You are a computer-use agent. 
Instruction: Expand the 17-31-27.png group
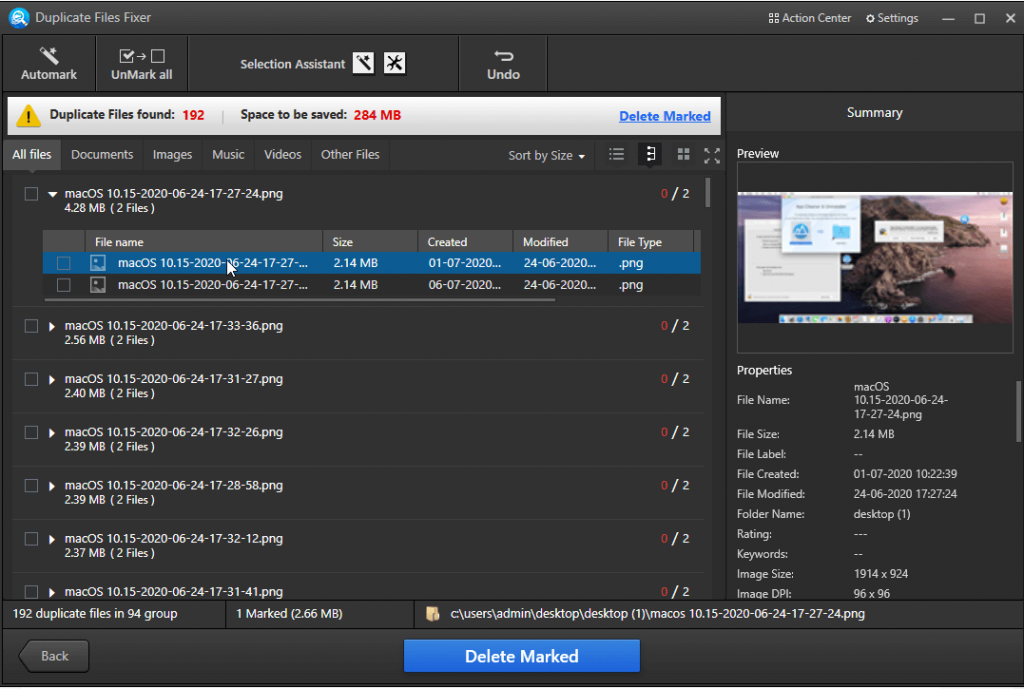click(x=52, y=379)
